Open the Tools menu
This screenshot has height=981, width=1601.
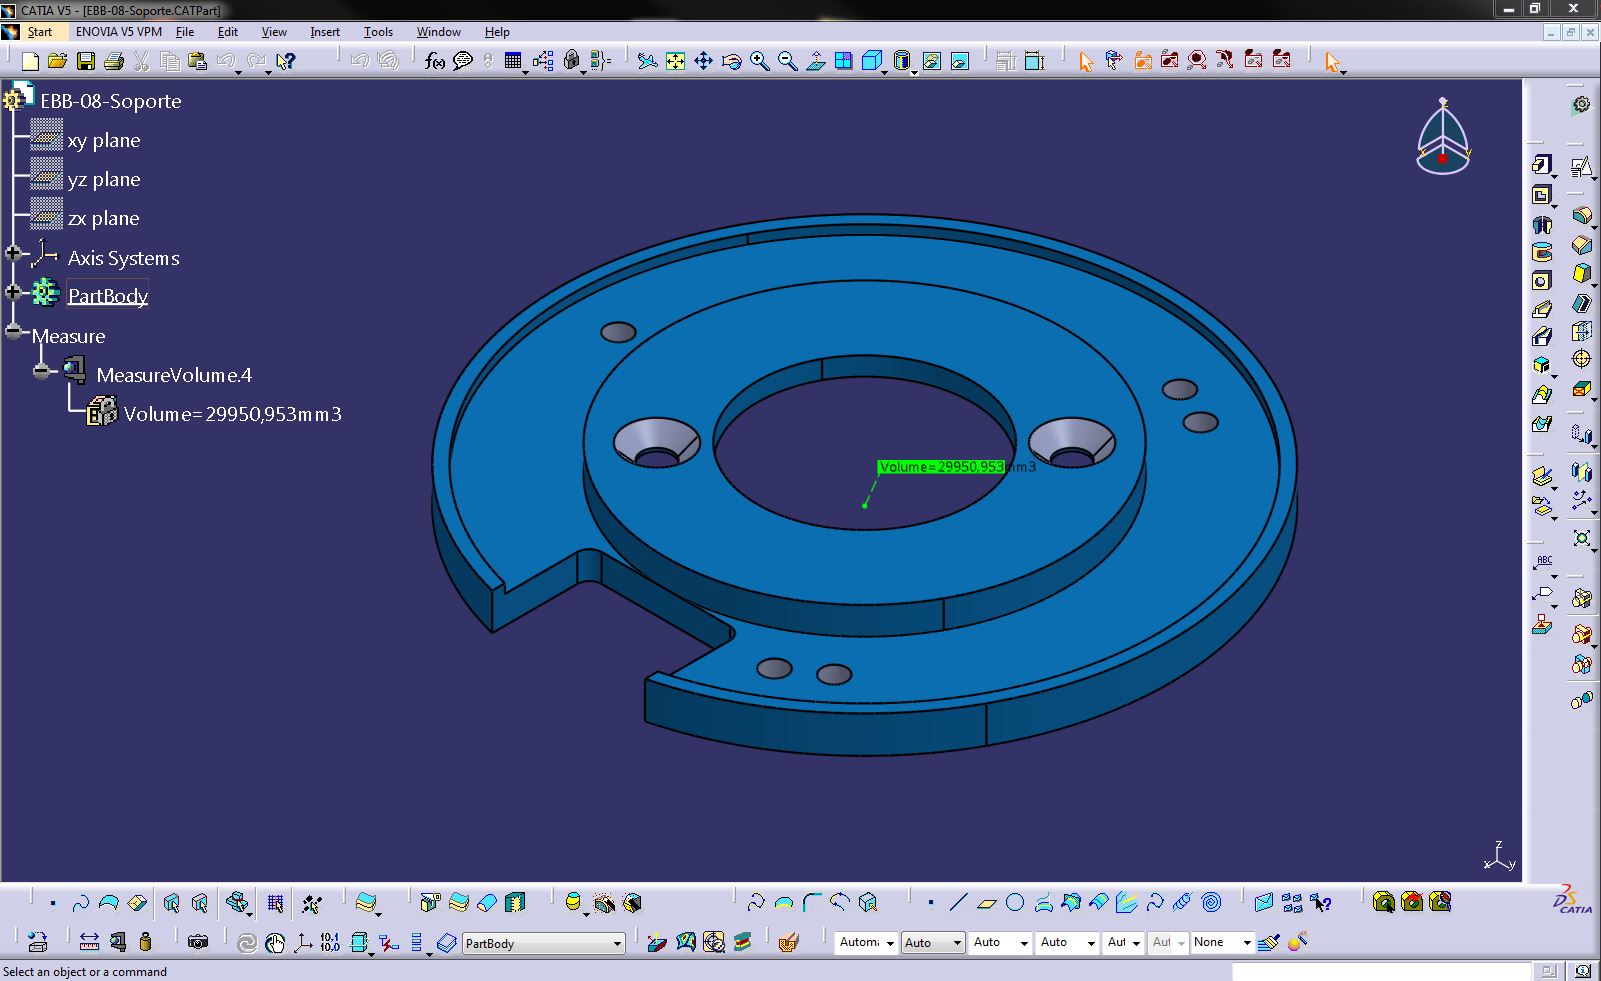pos(378,32)
